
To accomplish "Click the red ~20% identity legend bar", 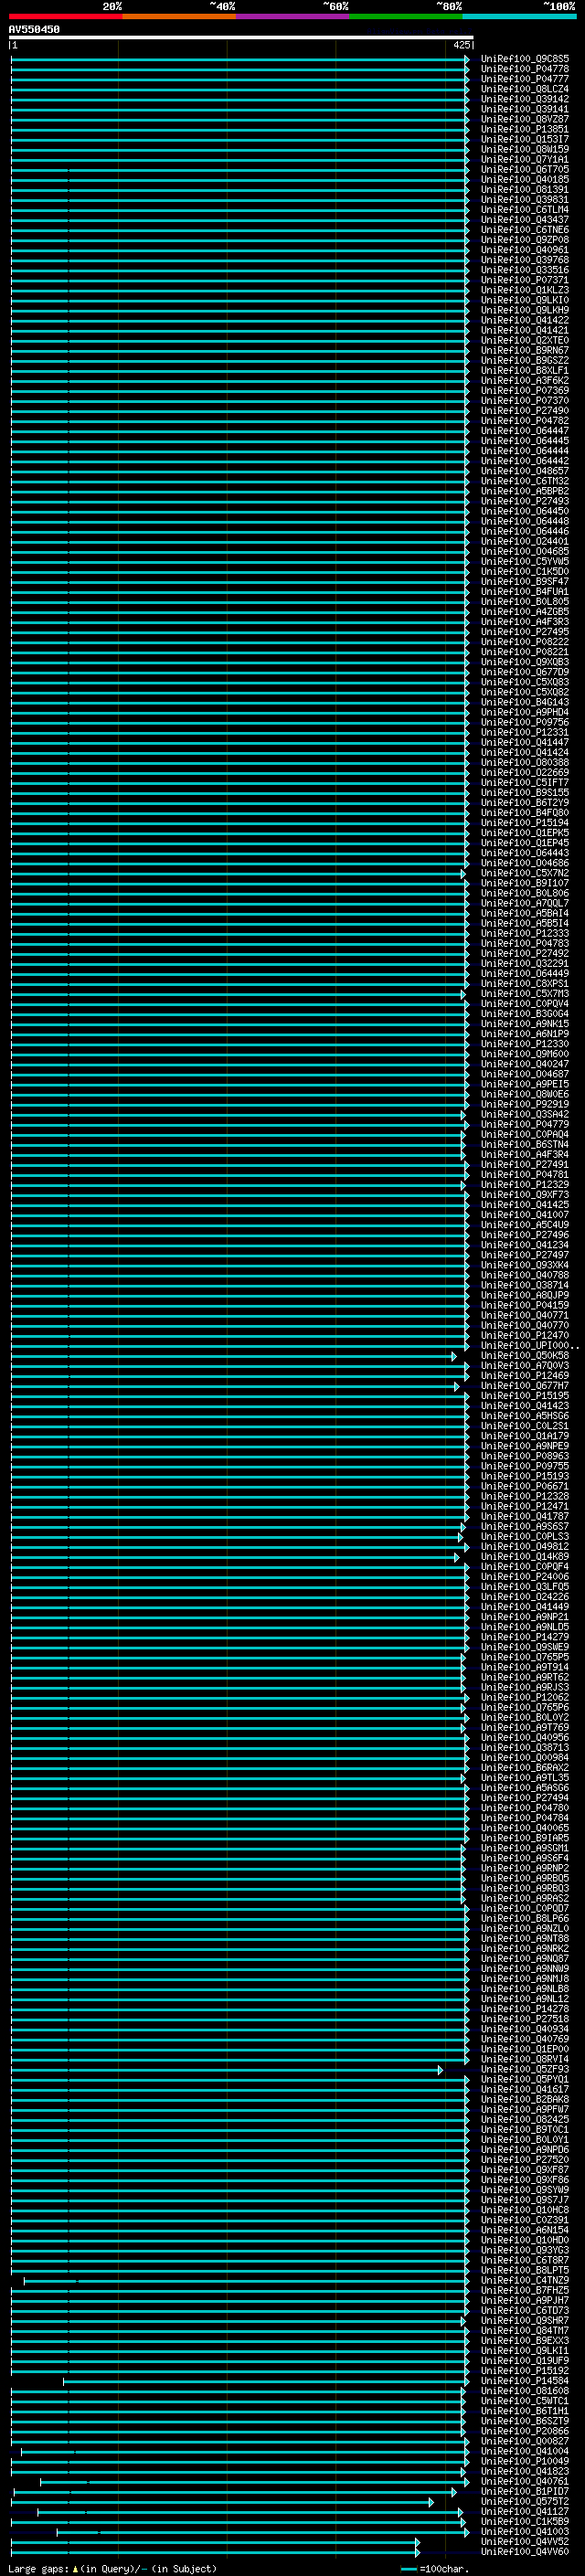I will tap(65, 16).
